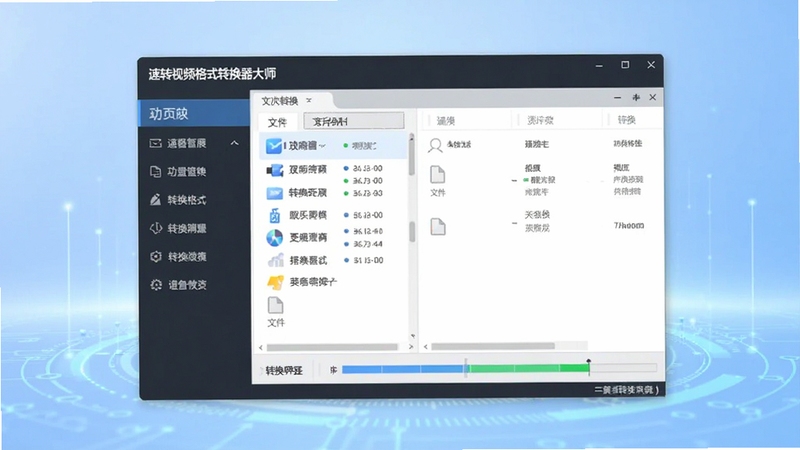Expand the small dropdown arrow in highlighted row

click(x=322, y=146)
